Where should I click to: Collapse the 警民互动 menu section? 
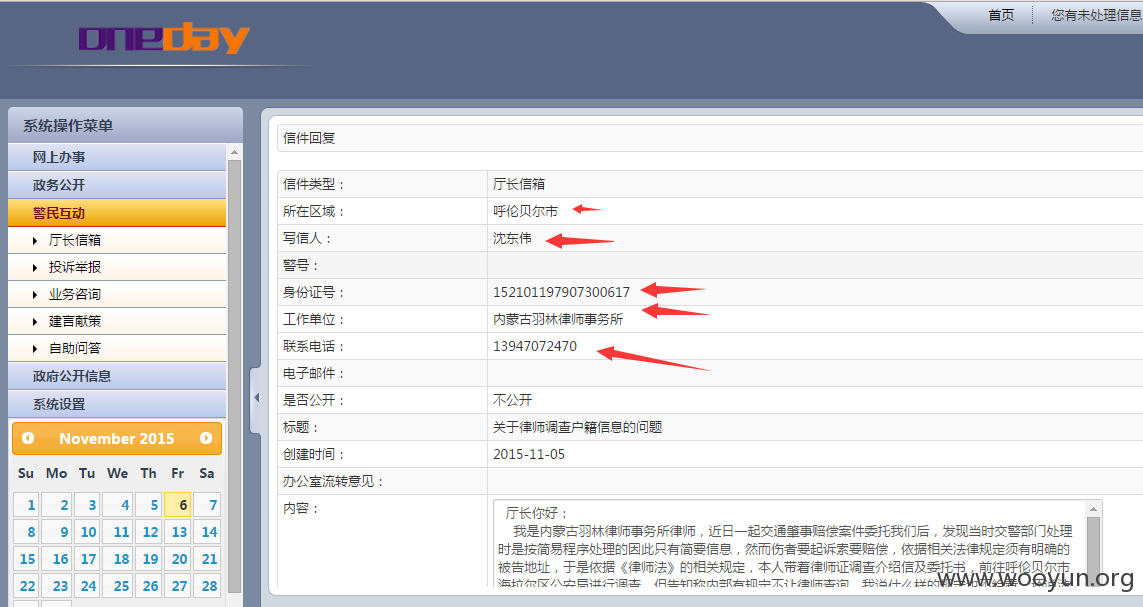click(117, 213)
